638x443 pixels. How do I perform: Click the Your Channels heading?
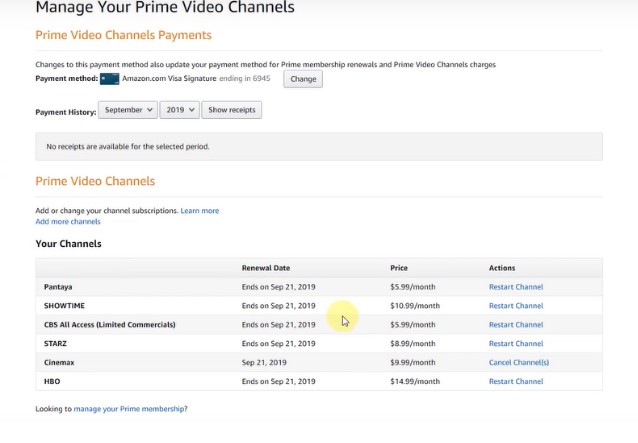click(68, 244)
